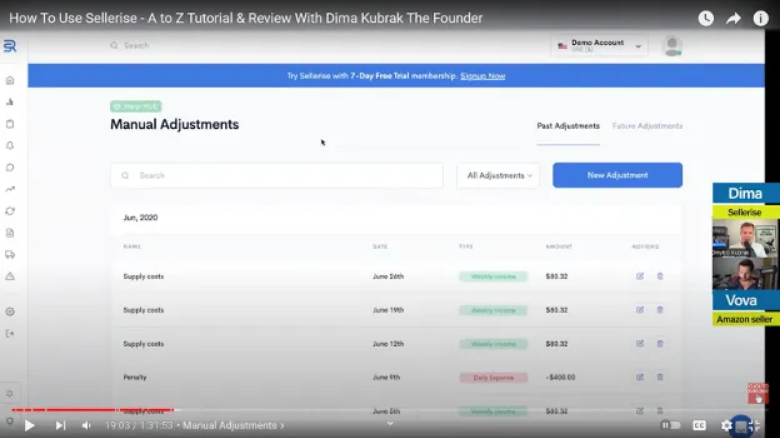Delete the June 12th Supply costs adjustment
The image size is (780, 438).
[x=660, y=344]
